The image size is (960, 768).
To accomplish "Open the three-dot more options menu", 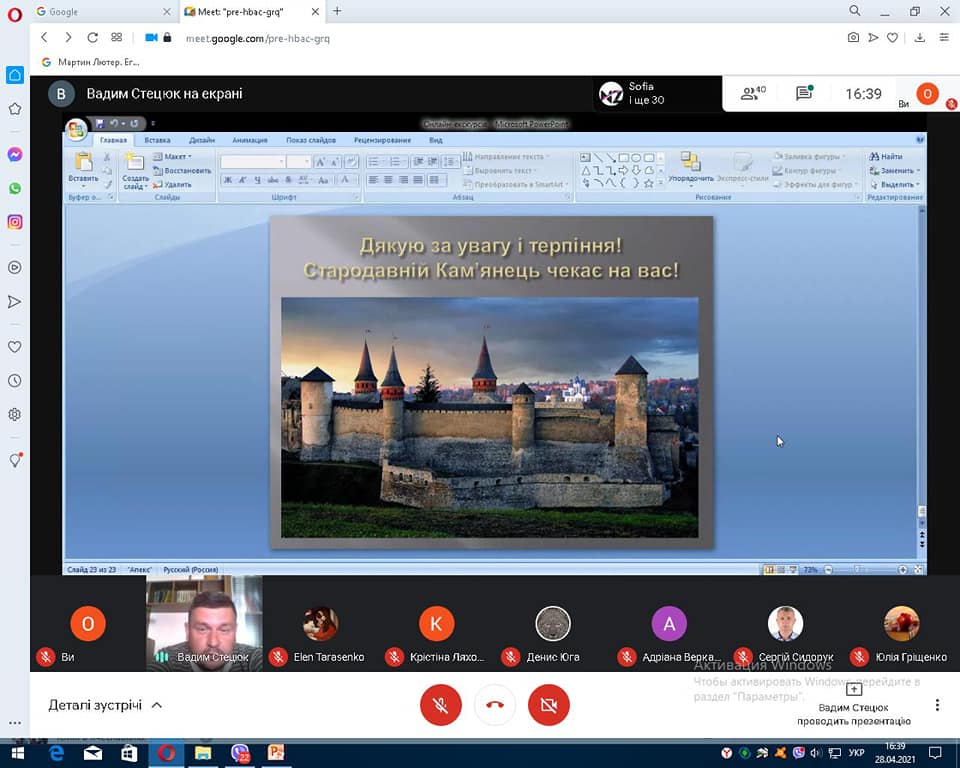I will (937, 705).
